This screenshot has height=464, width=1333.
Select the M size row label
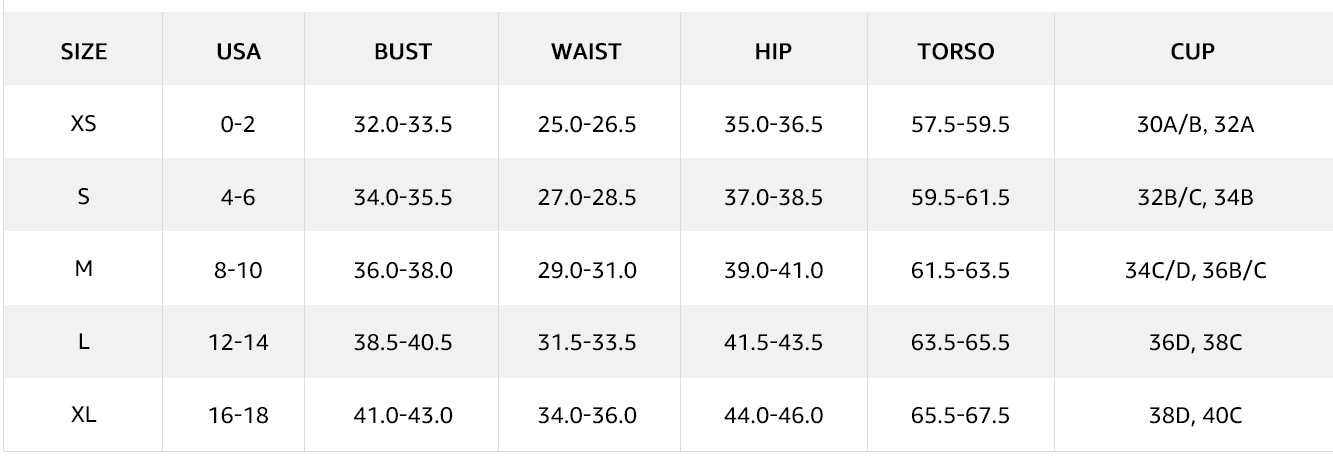coord(84,270)
